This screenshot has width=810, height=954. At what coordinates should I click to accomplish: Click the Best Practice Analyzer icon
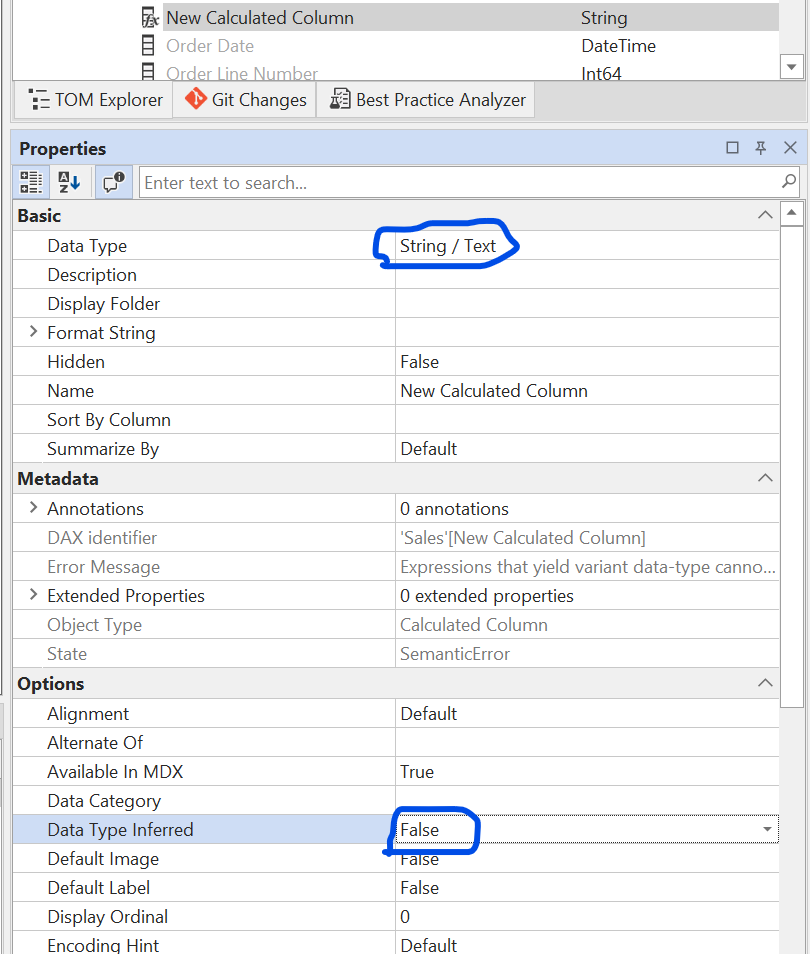pyautogui.click(x=338, y=99)
